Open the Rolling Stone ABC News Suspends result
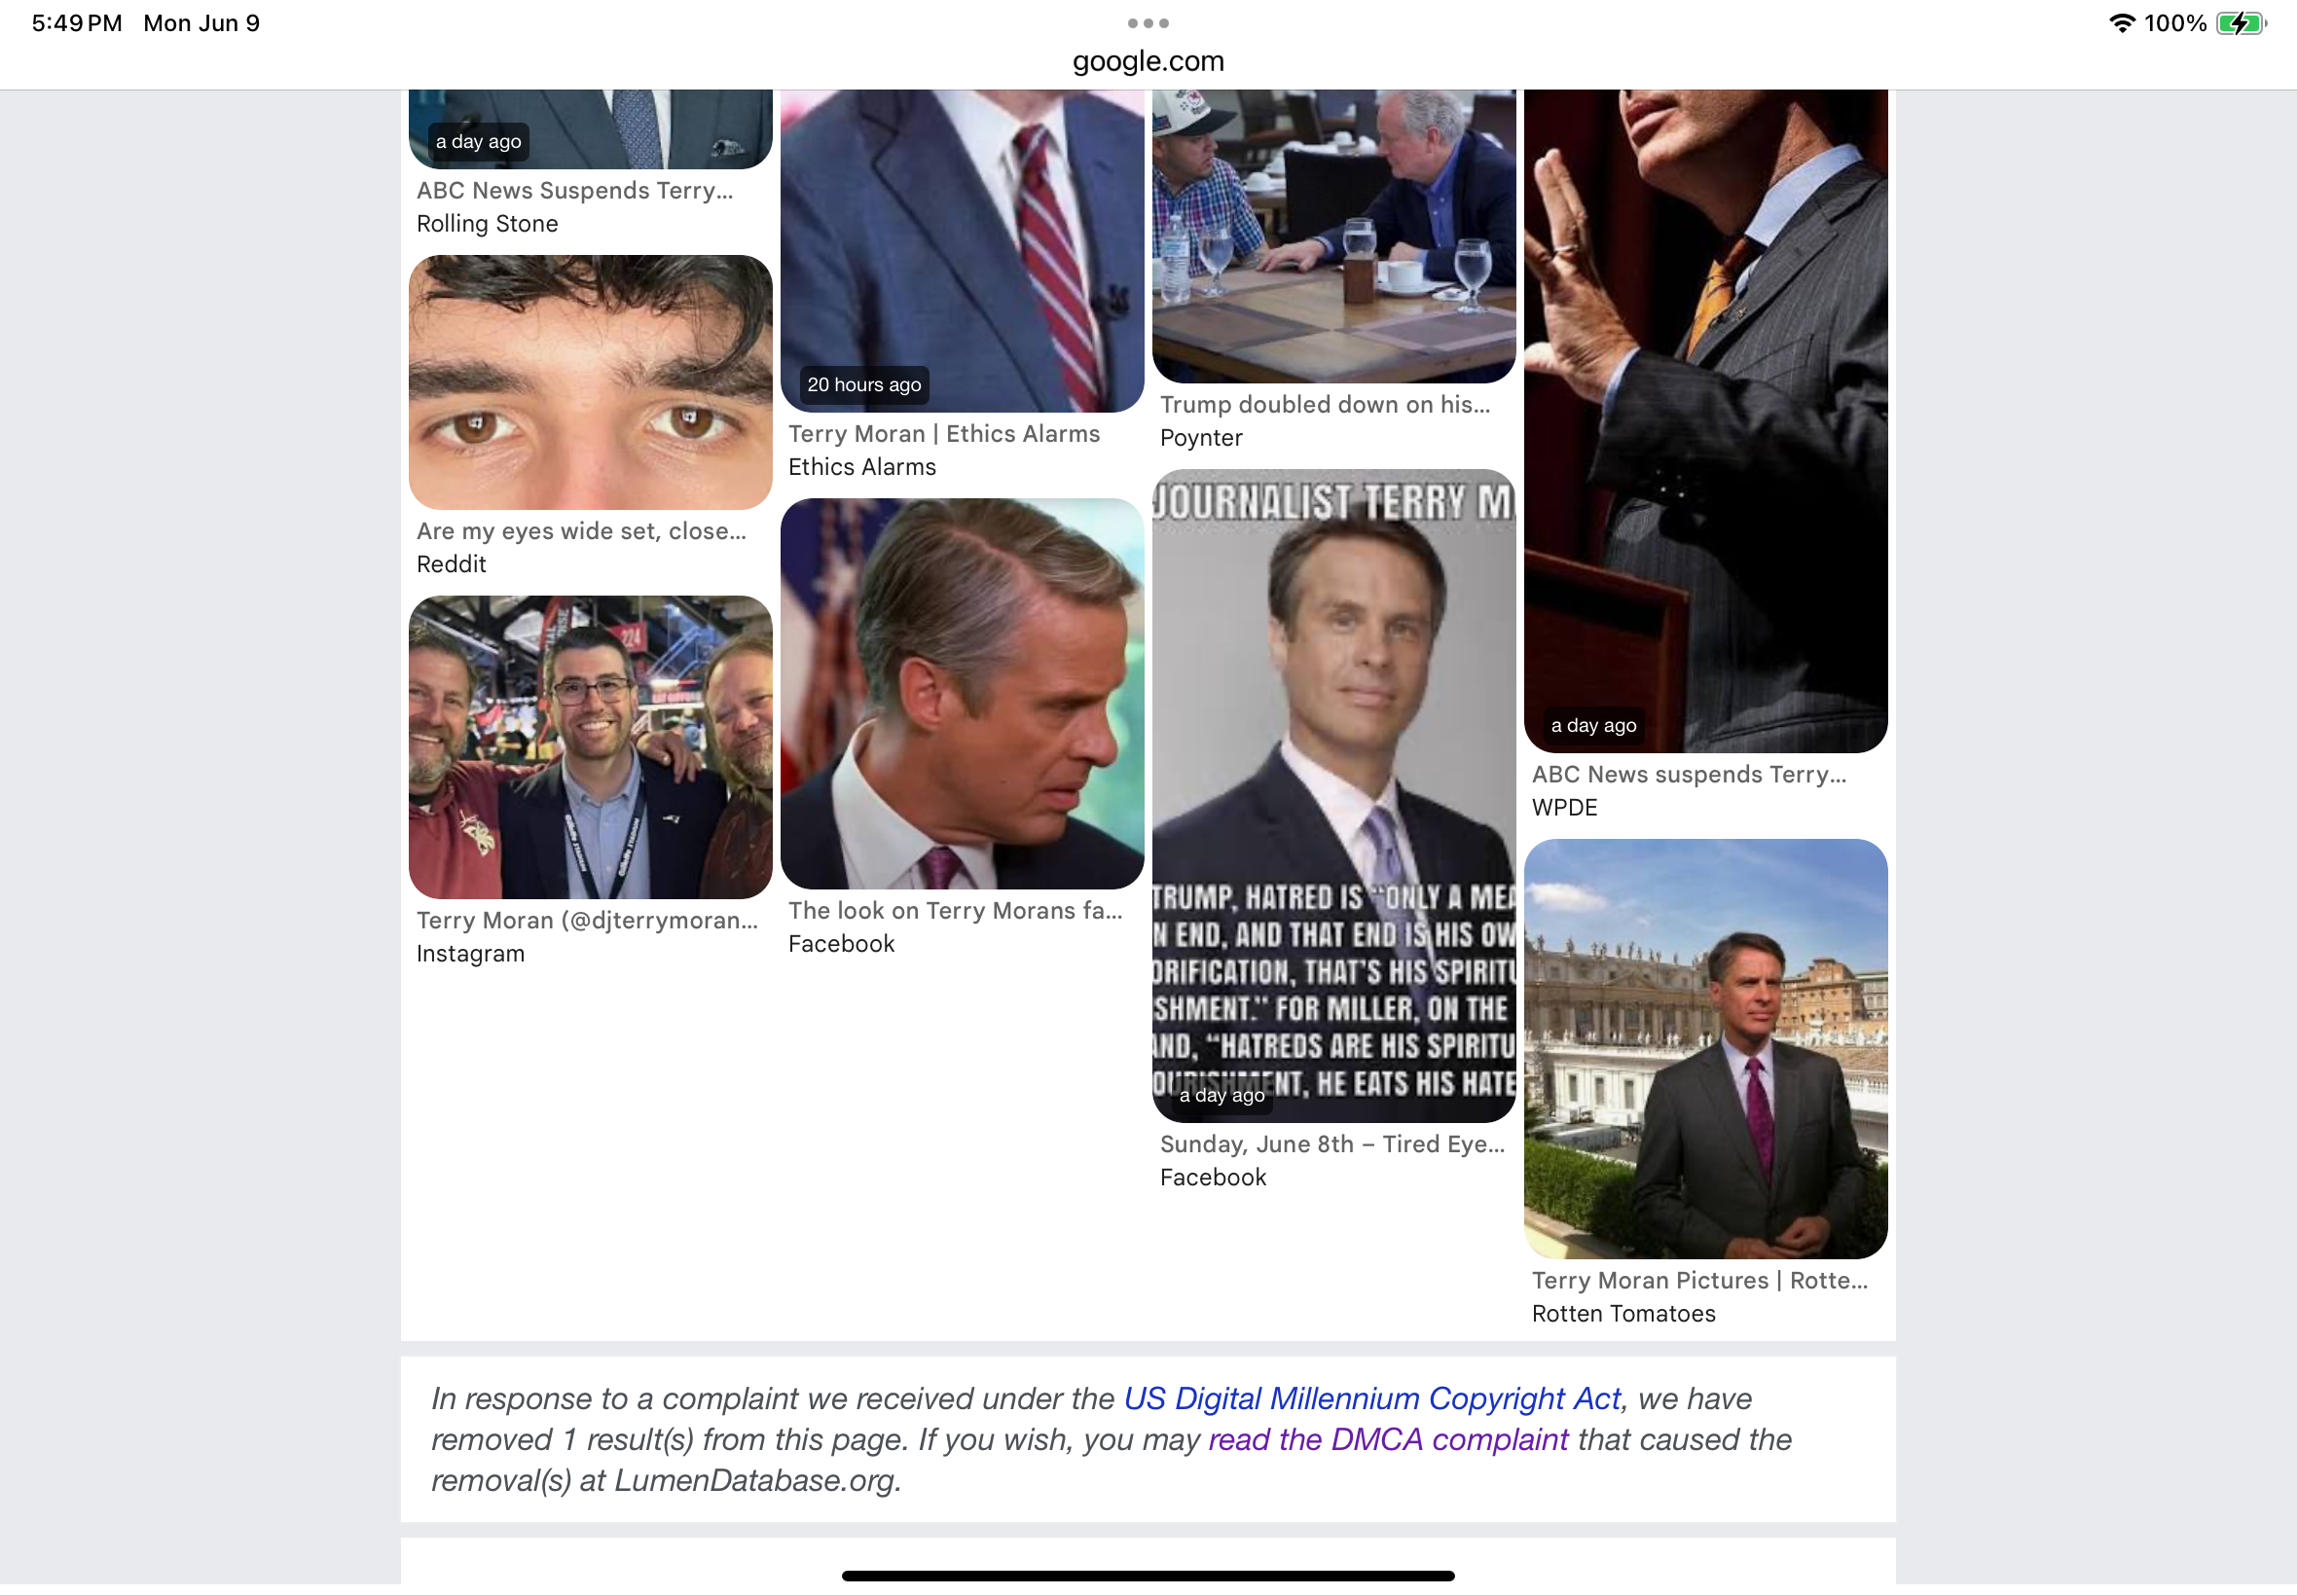The height and width of the screenshot is (1596, 2297). pyautogui.click(x=575, y=190)
